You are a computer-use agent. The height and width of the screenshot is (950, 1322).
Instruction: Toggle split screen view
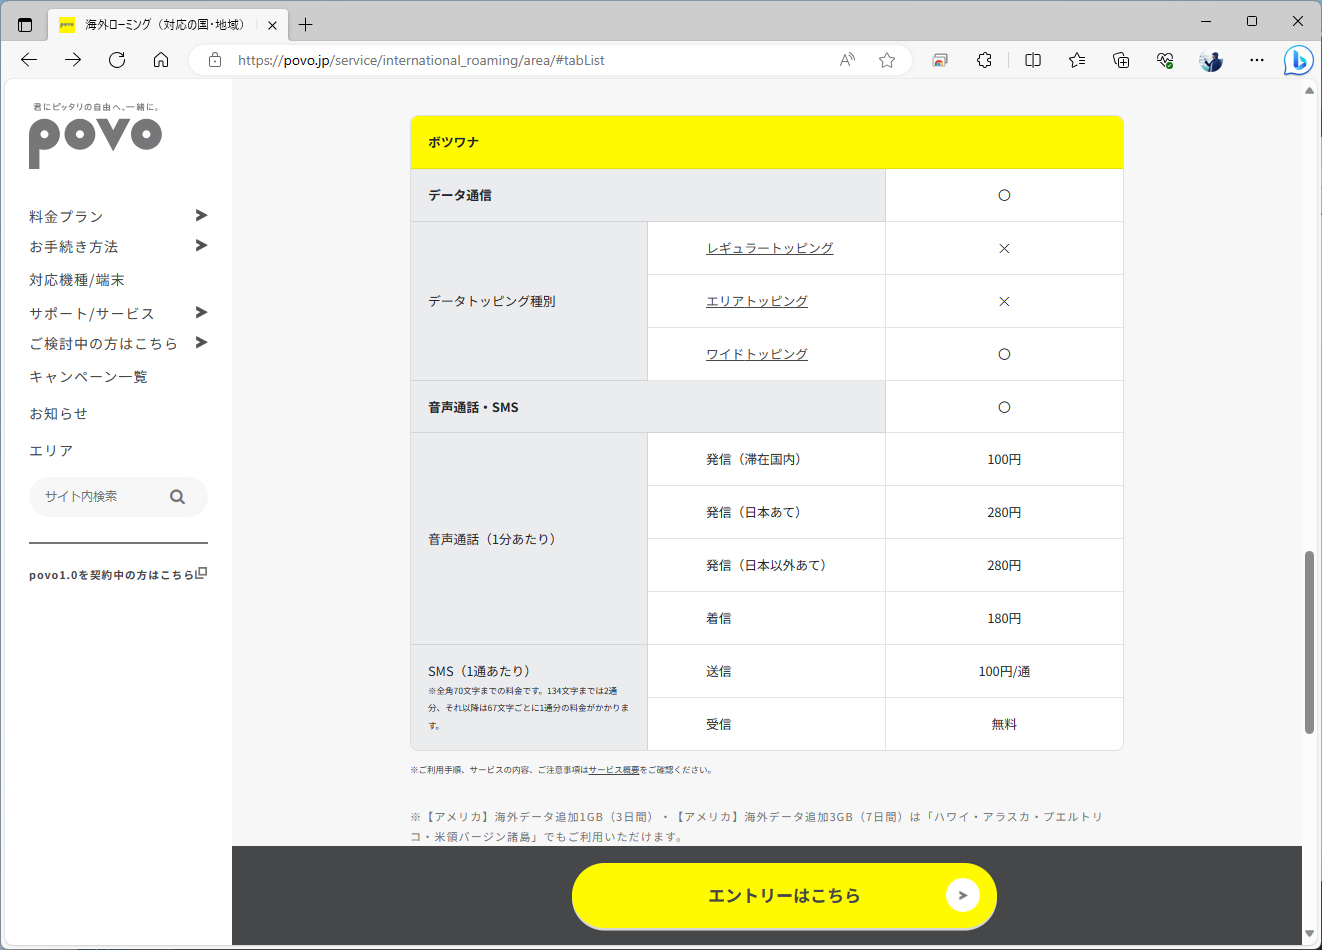pyautogui.click(x=1033, y=60)
